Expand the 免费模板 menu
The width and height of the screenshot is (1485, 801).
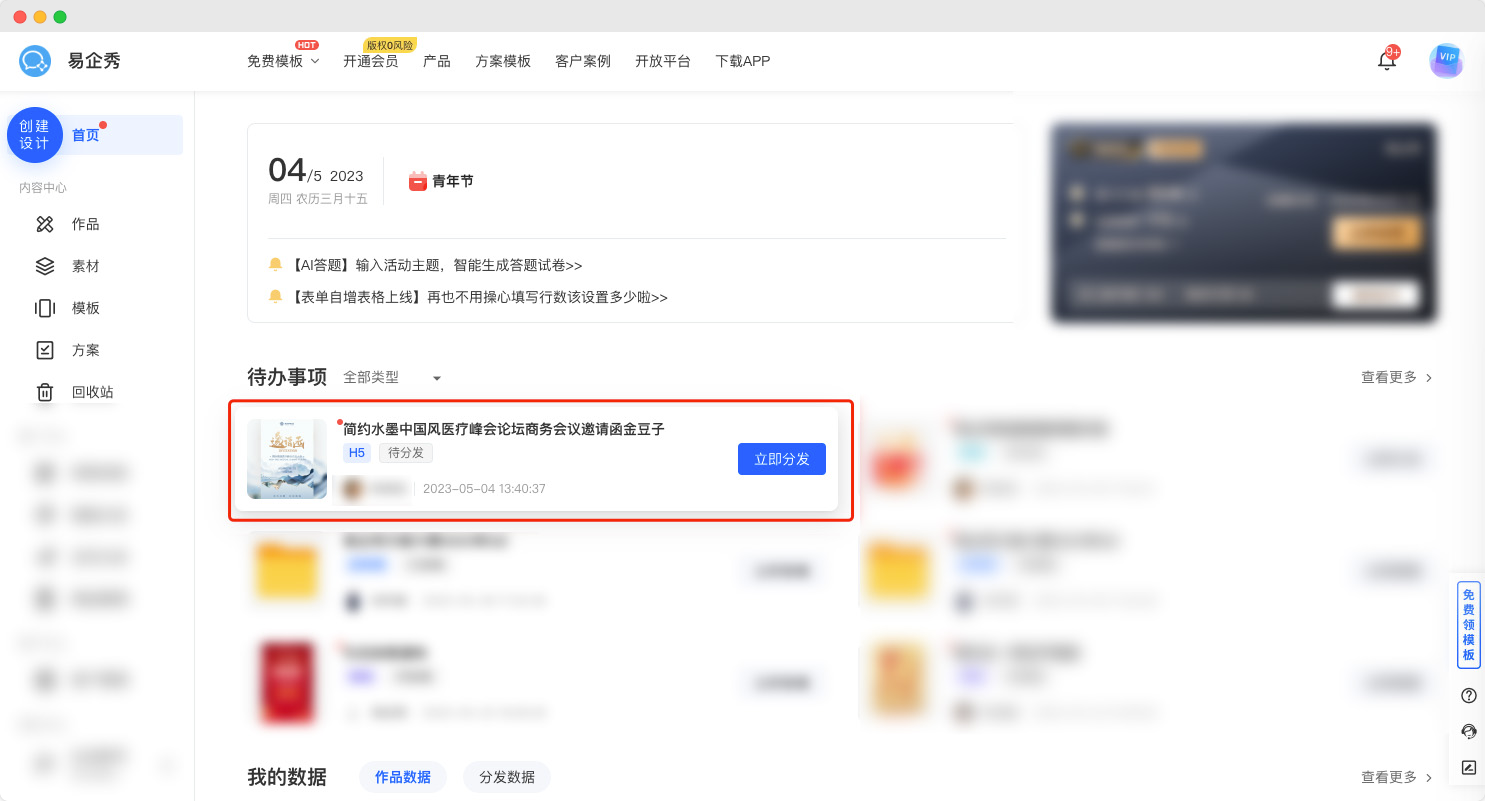(283, 61)
